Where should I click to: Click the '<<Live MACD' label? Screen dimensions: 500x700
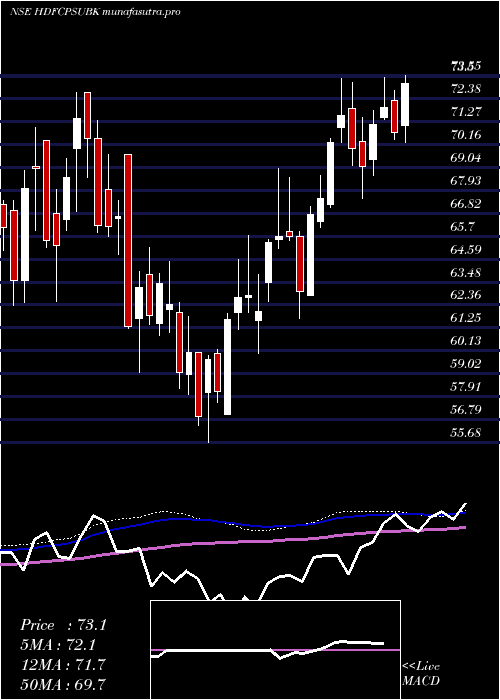pos(421,674)
